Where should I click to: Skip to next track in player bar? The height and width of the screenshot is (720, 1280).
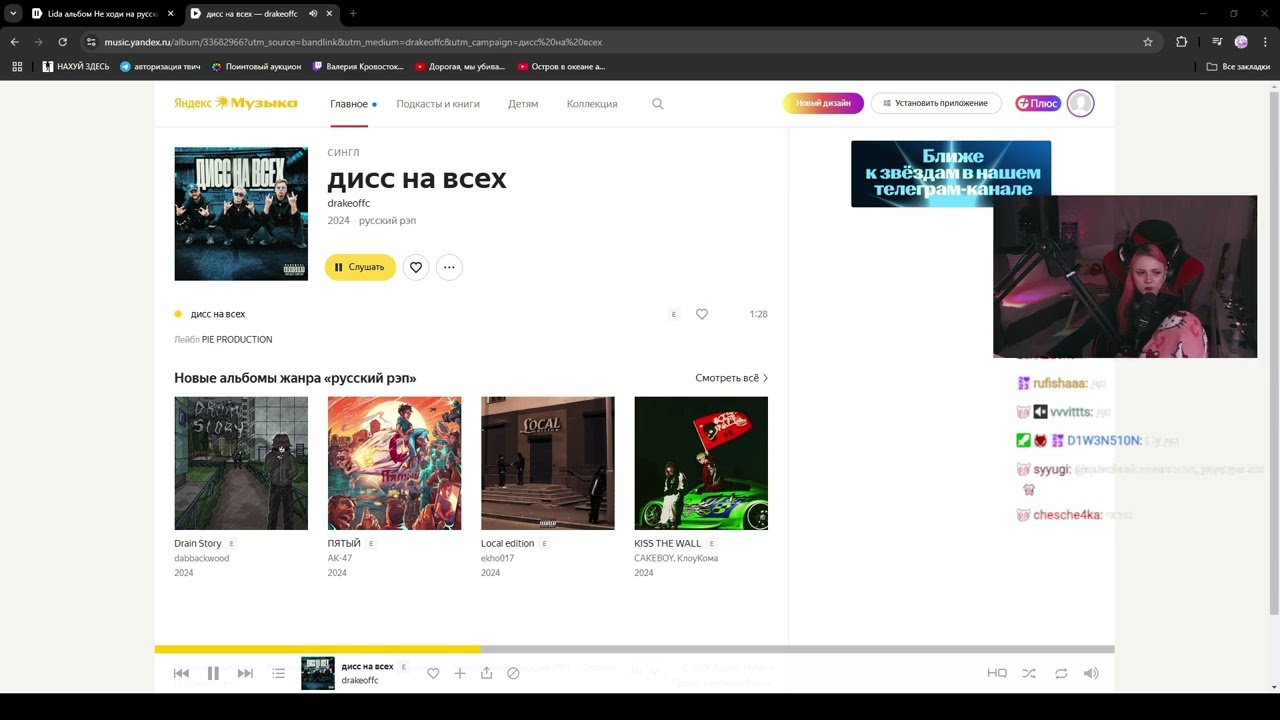tap(245, 673)
